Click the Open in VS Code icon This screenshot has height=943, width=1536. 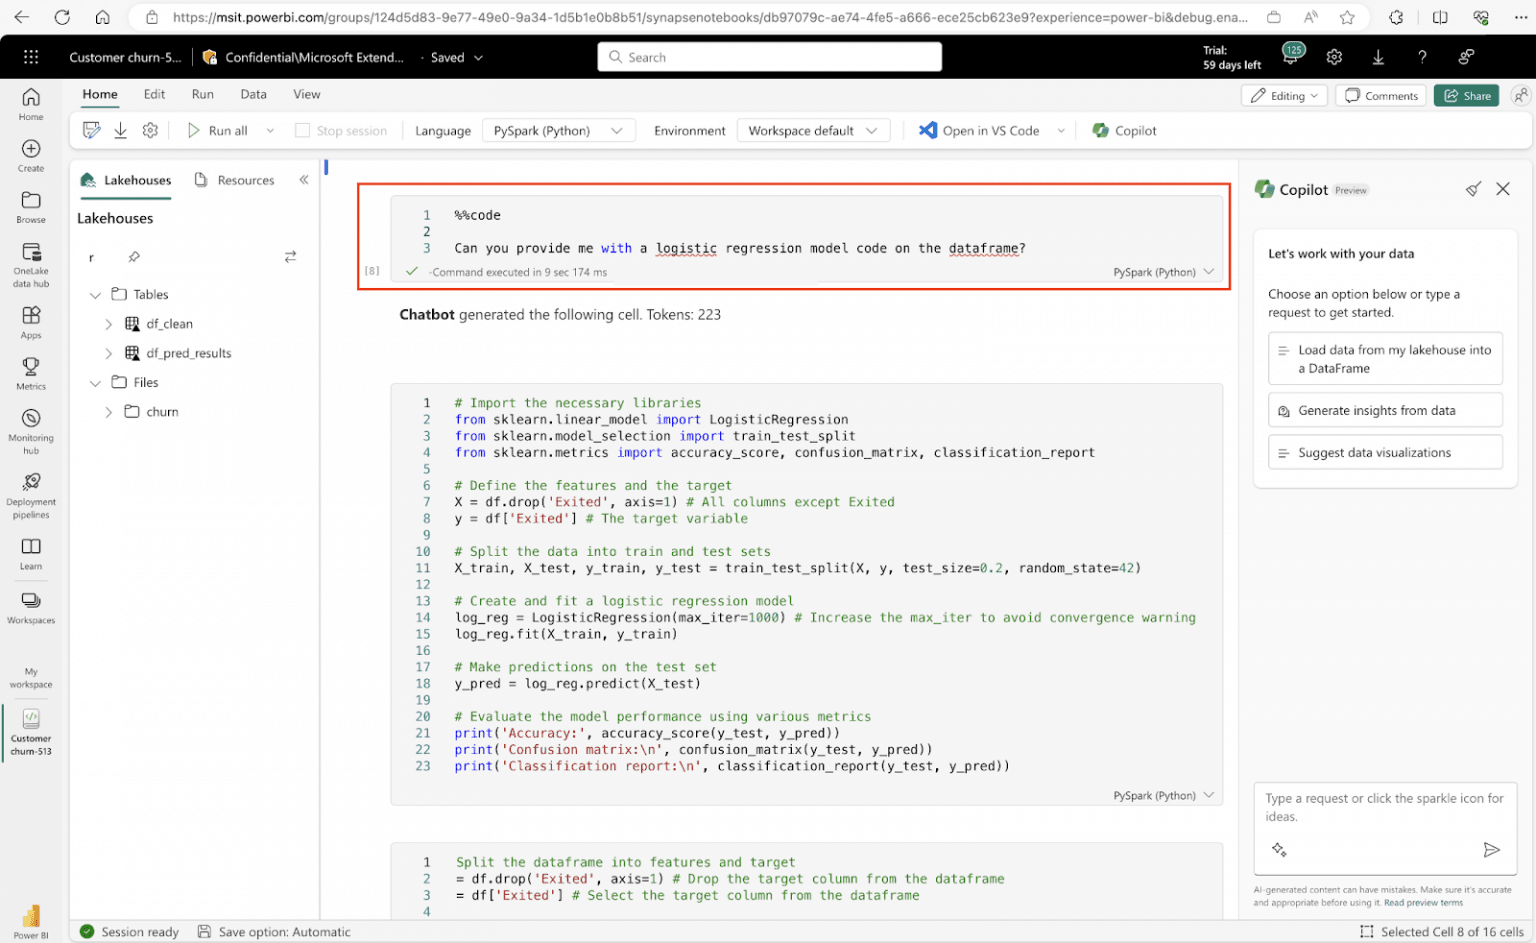(x=928, y=130)
